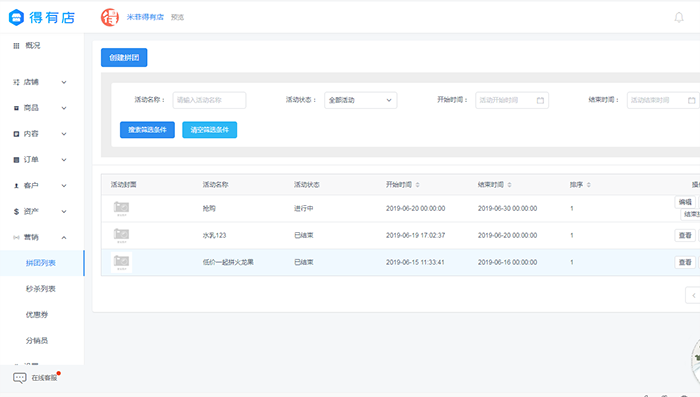Viewport: 700px width, 397px height.
Task: Expand the 客户 menu chevron
Action: coord(64,186)
